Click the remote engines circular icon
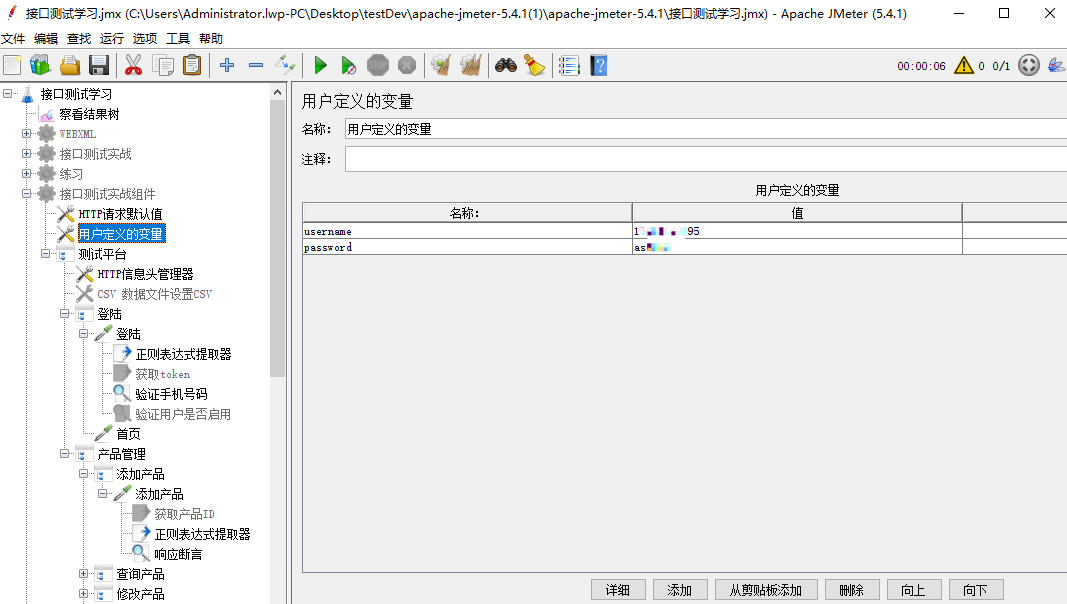This screenshot has width=1067, height=604. [x=1029, y=65]
